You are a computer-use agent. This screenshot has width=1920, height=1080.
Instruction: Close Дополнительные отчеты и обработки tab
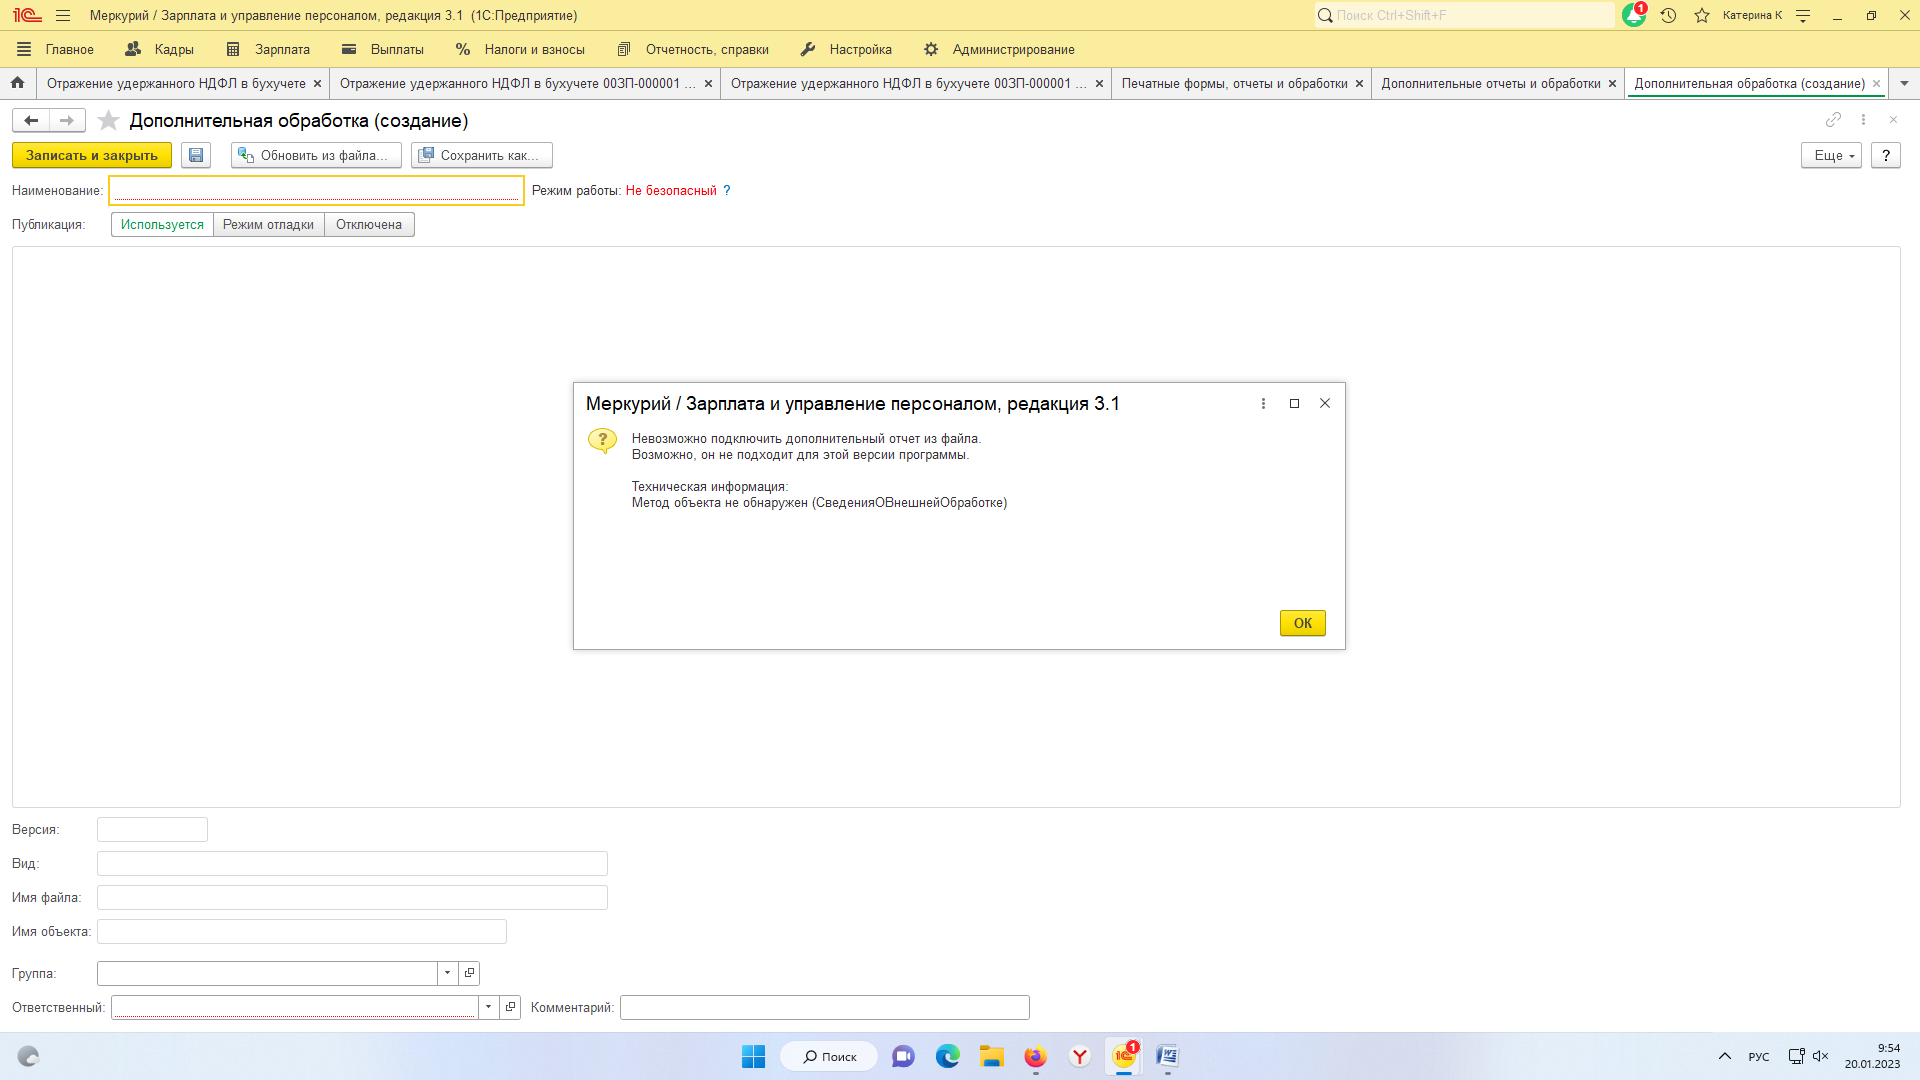click(x=1612, y=83)
